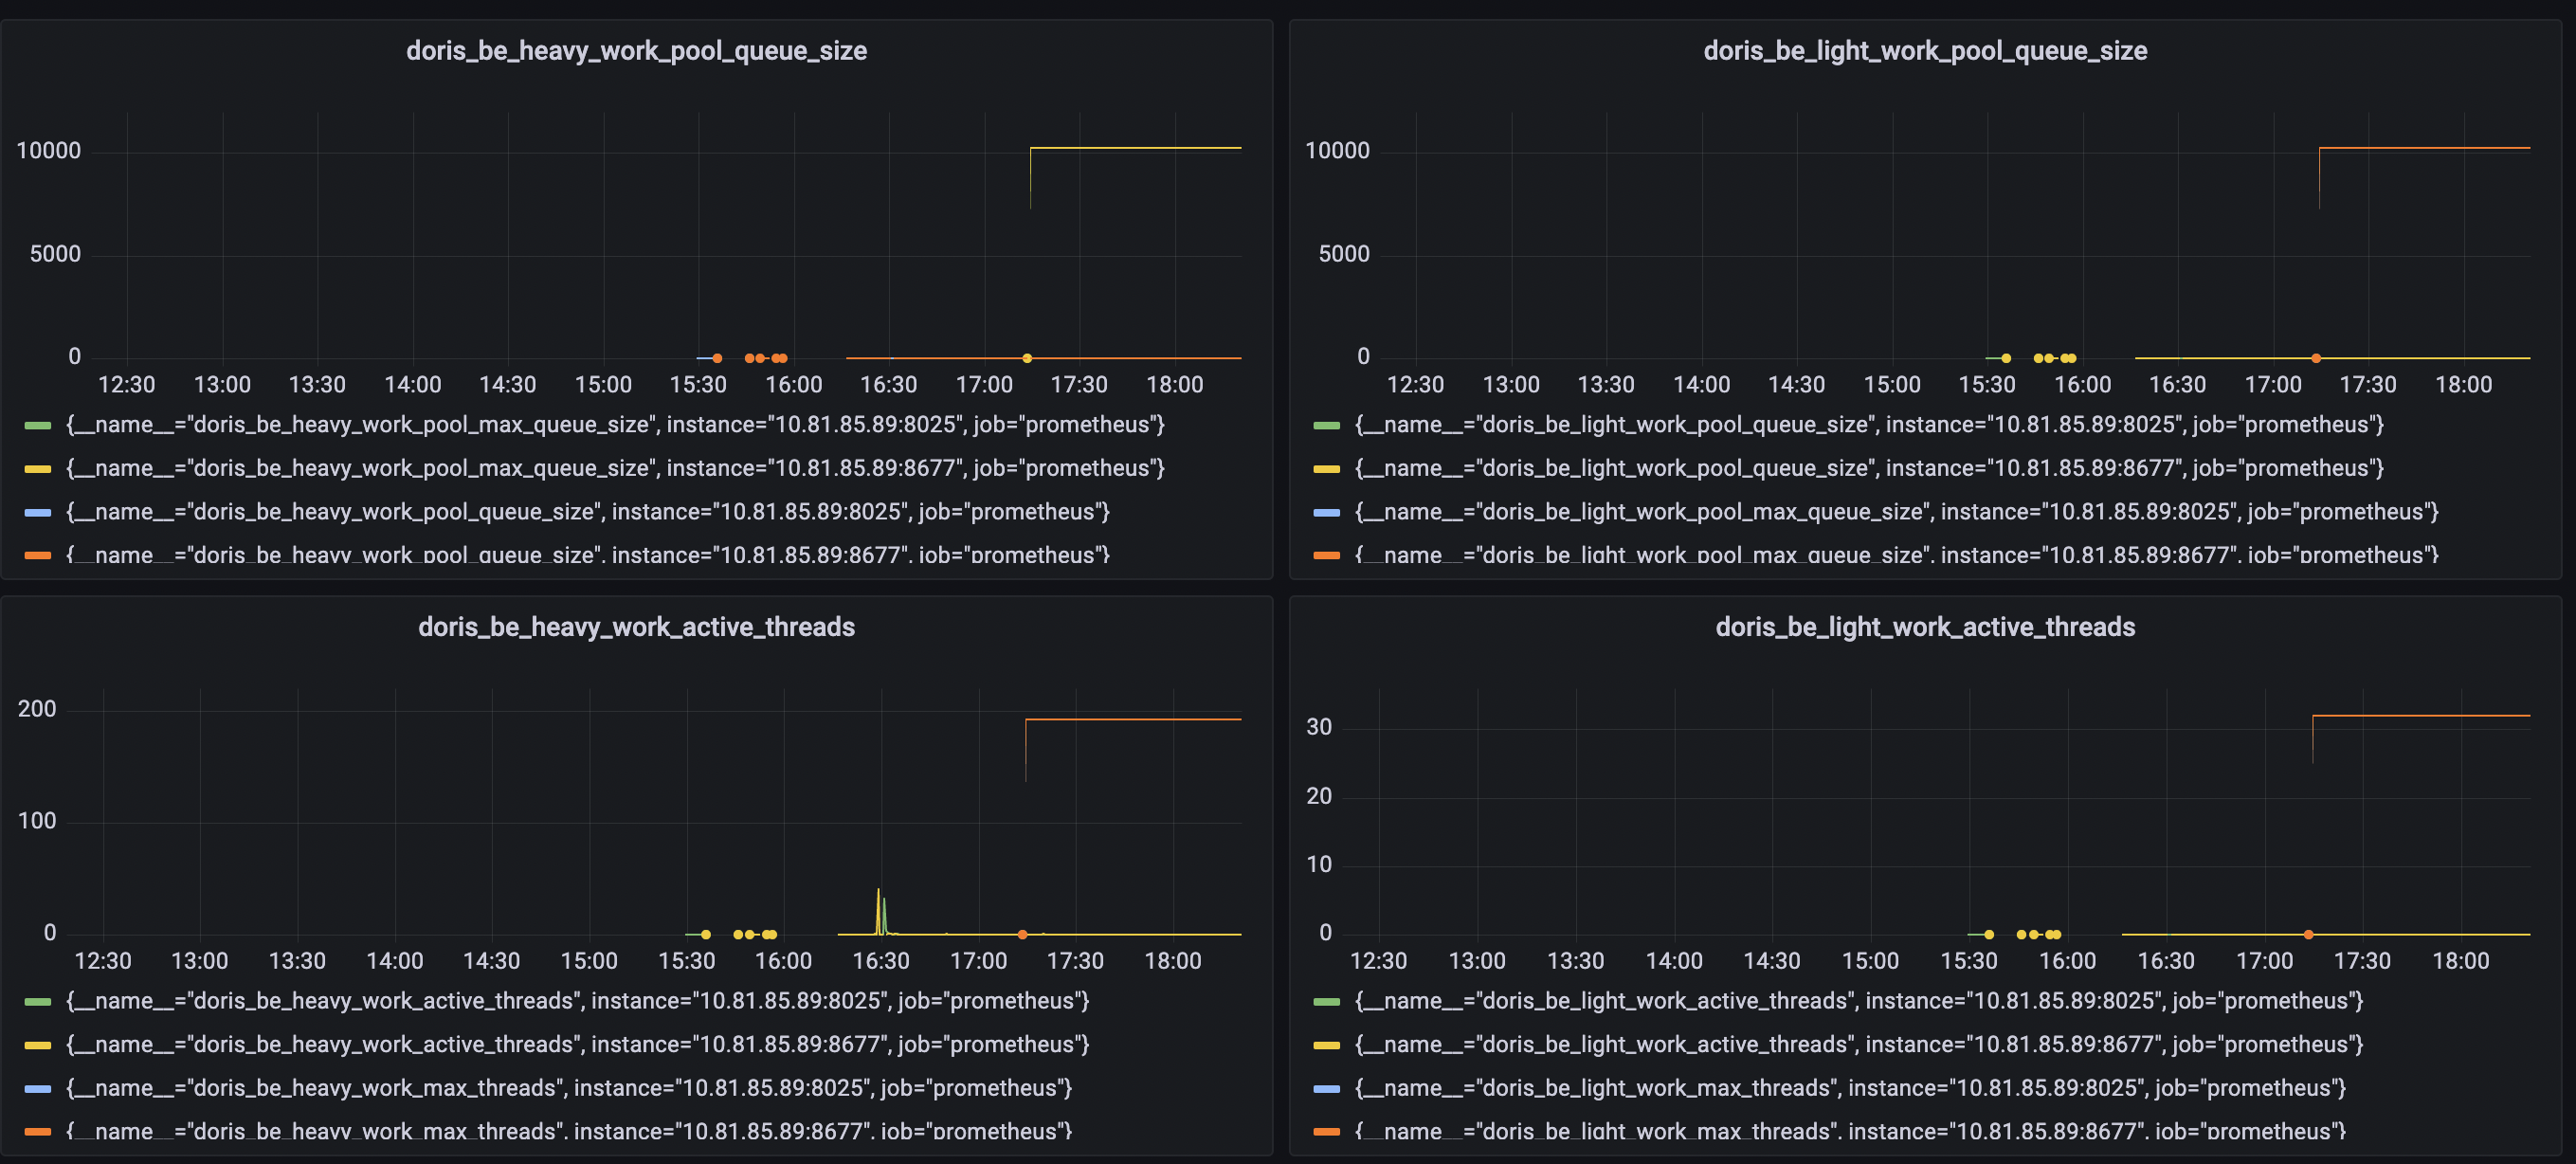
Task: Isolate light_work_max_threads 8025 legend series
Action: click(1850, 1088)
